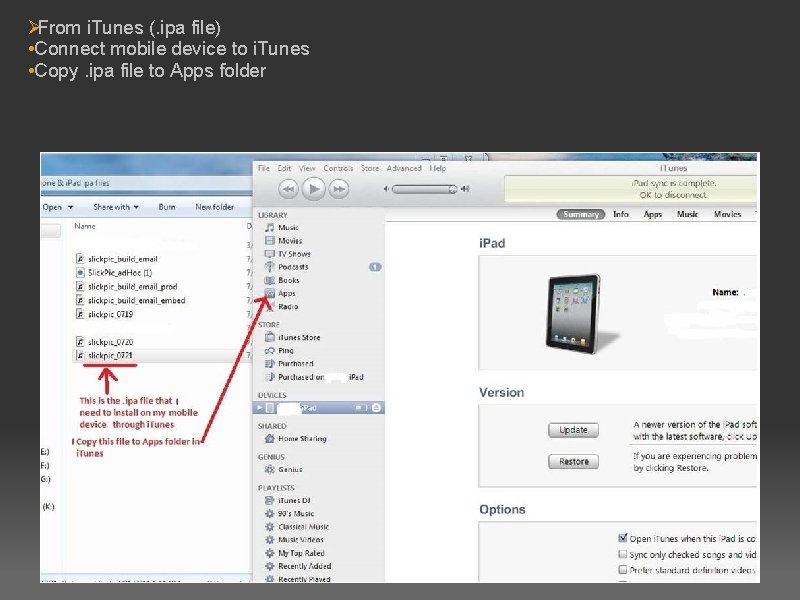The width and height of the screenshot is (800, 600).
Task: Select the Music Videos playlist
Action: tap(301, 540)
